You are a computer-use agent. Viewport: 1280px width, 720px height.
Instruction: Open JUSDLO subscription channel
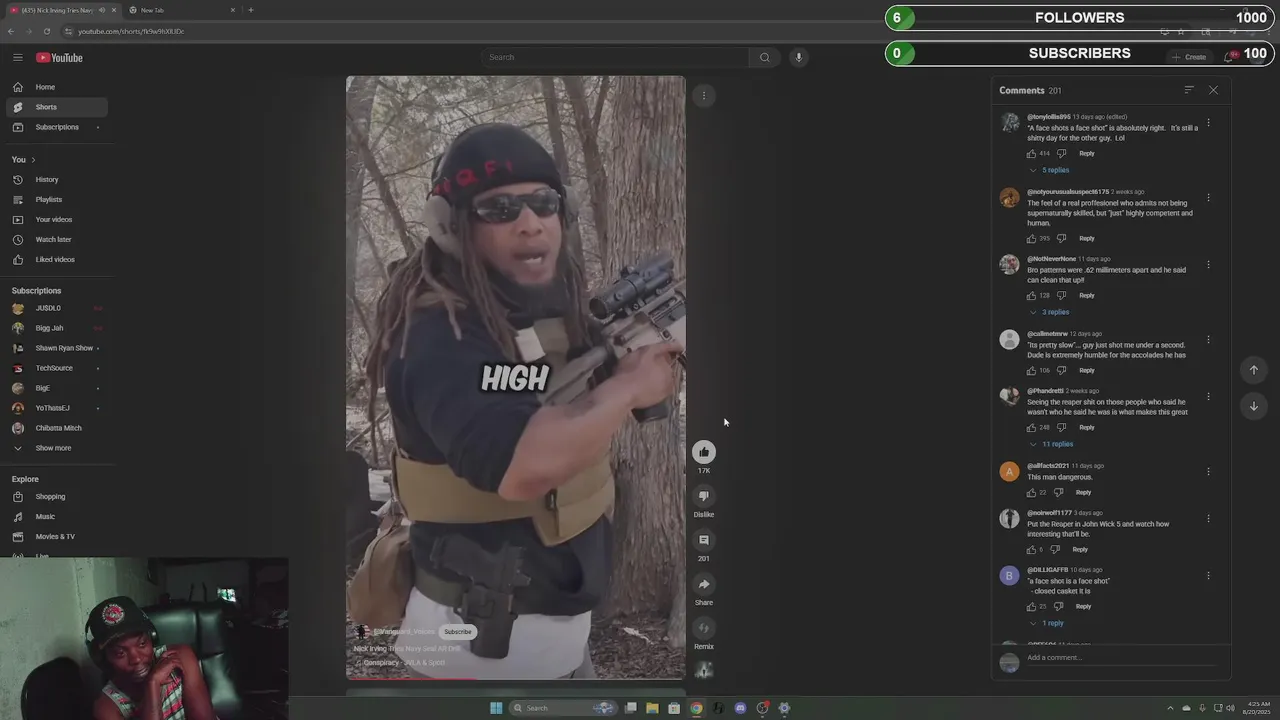(x=57, y=308)
